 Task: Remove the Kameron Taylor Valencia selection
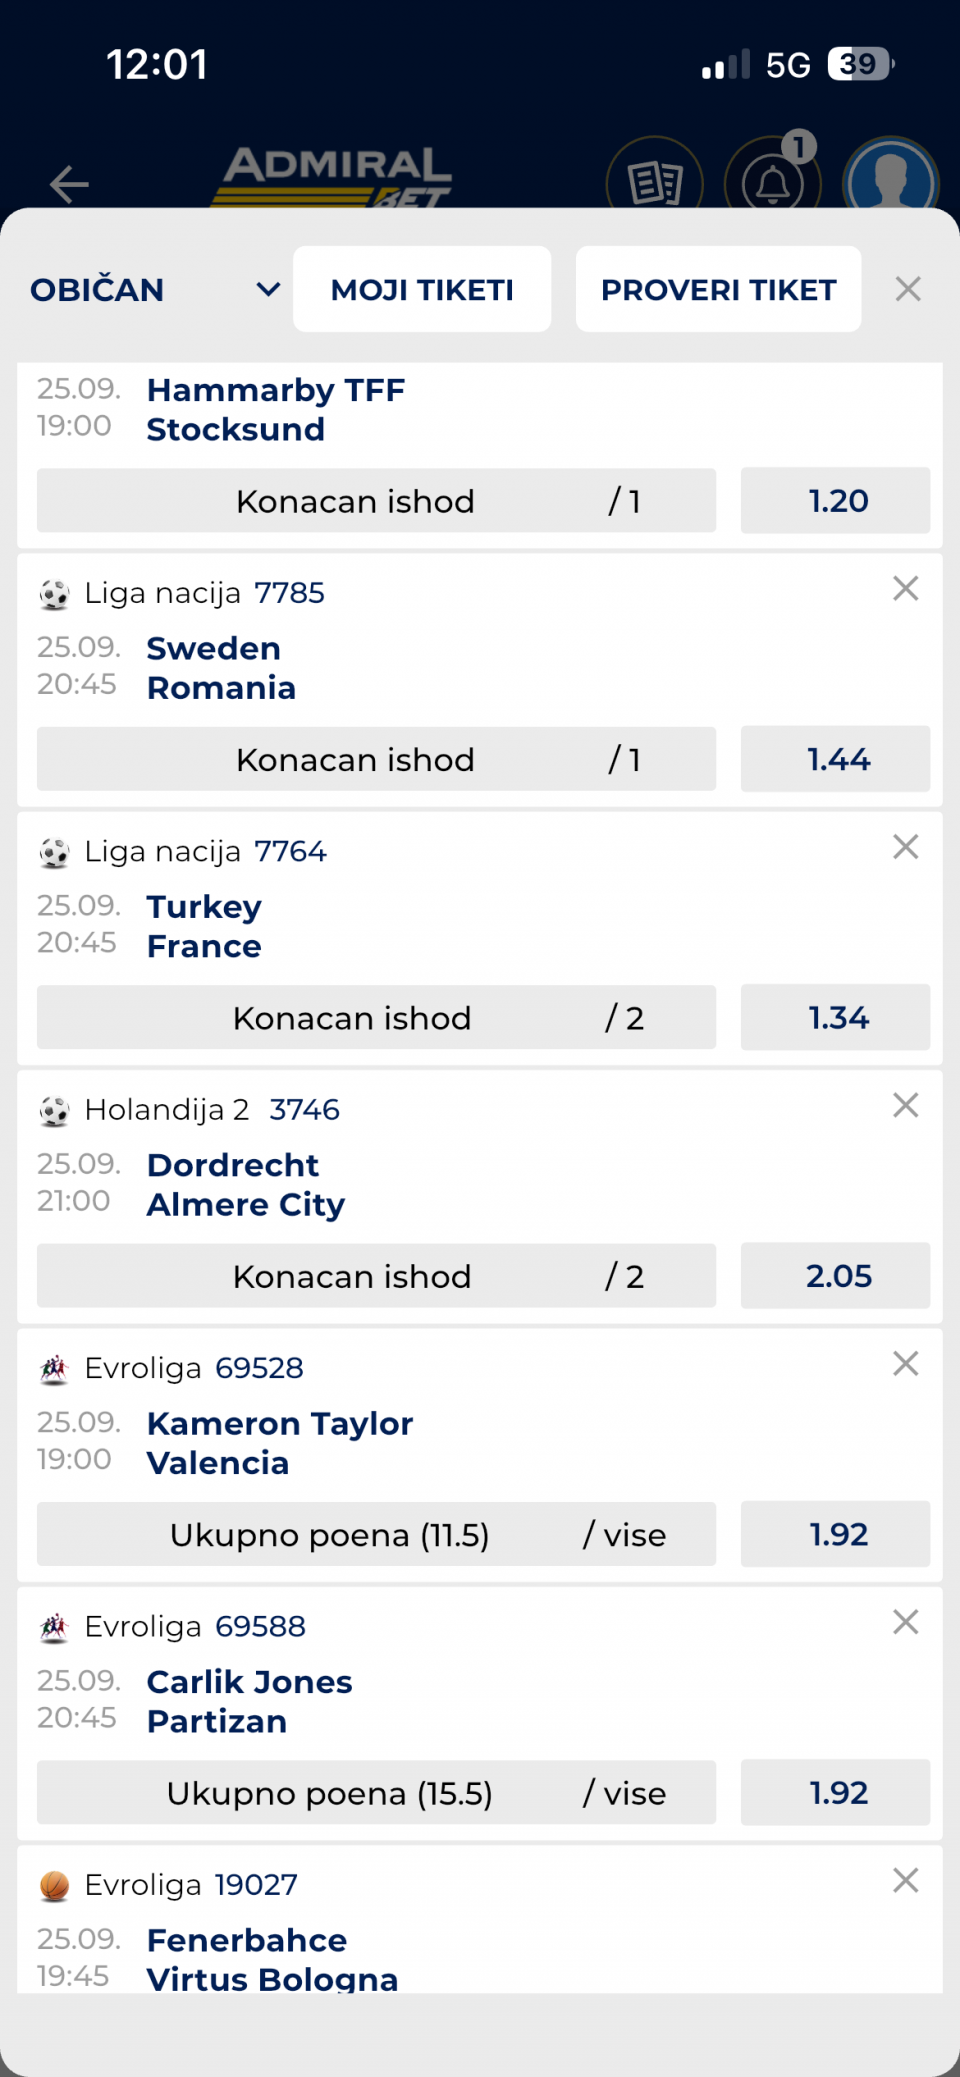905,1363
